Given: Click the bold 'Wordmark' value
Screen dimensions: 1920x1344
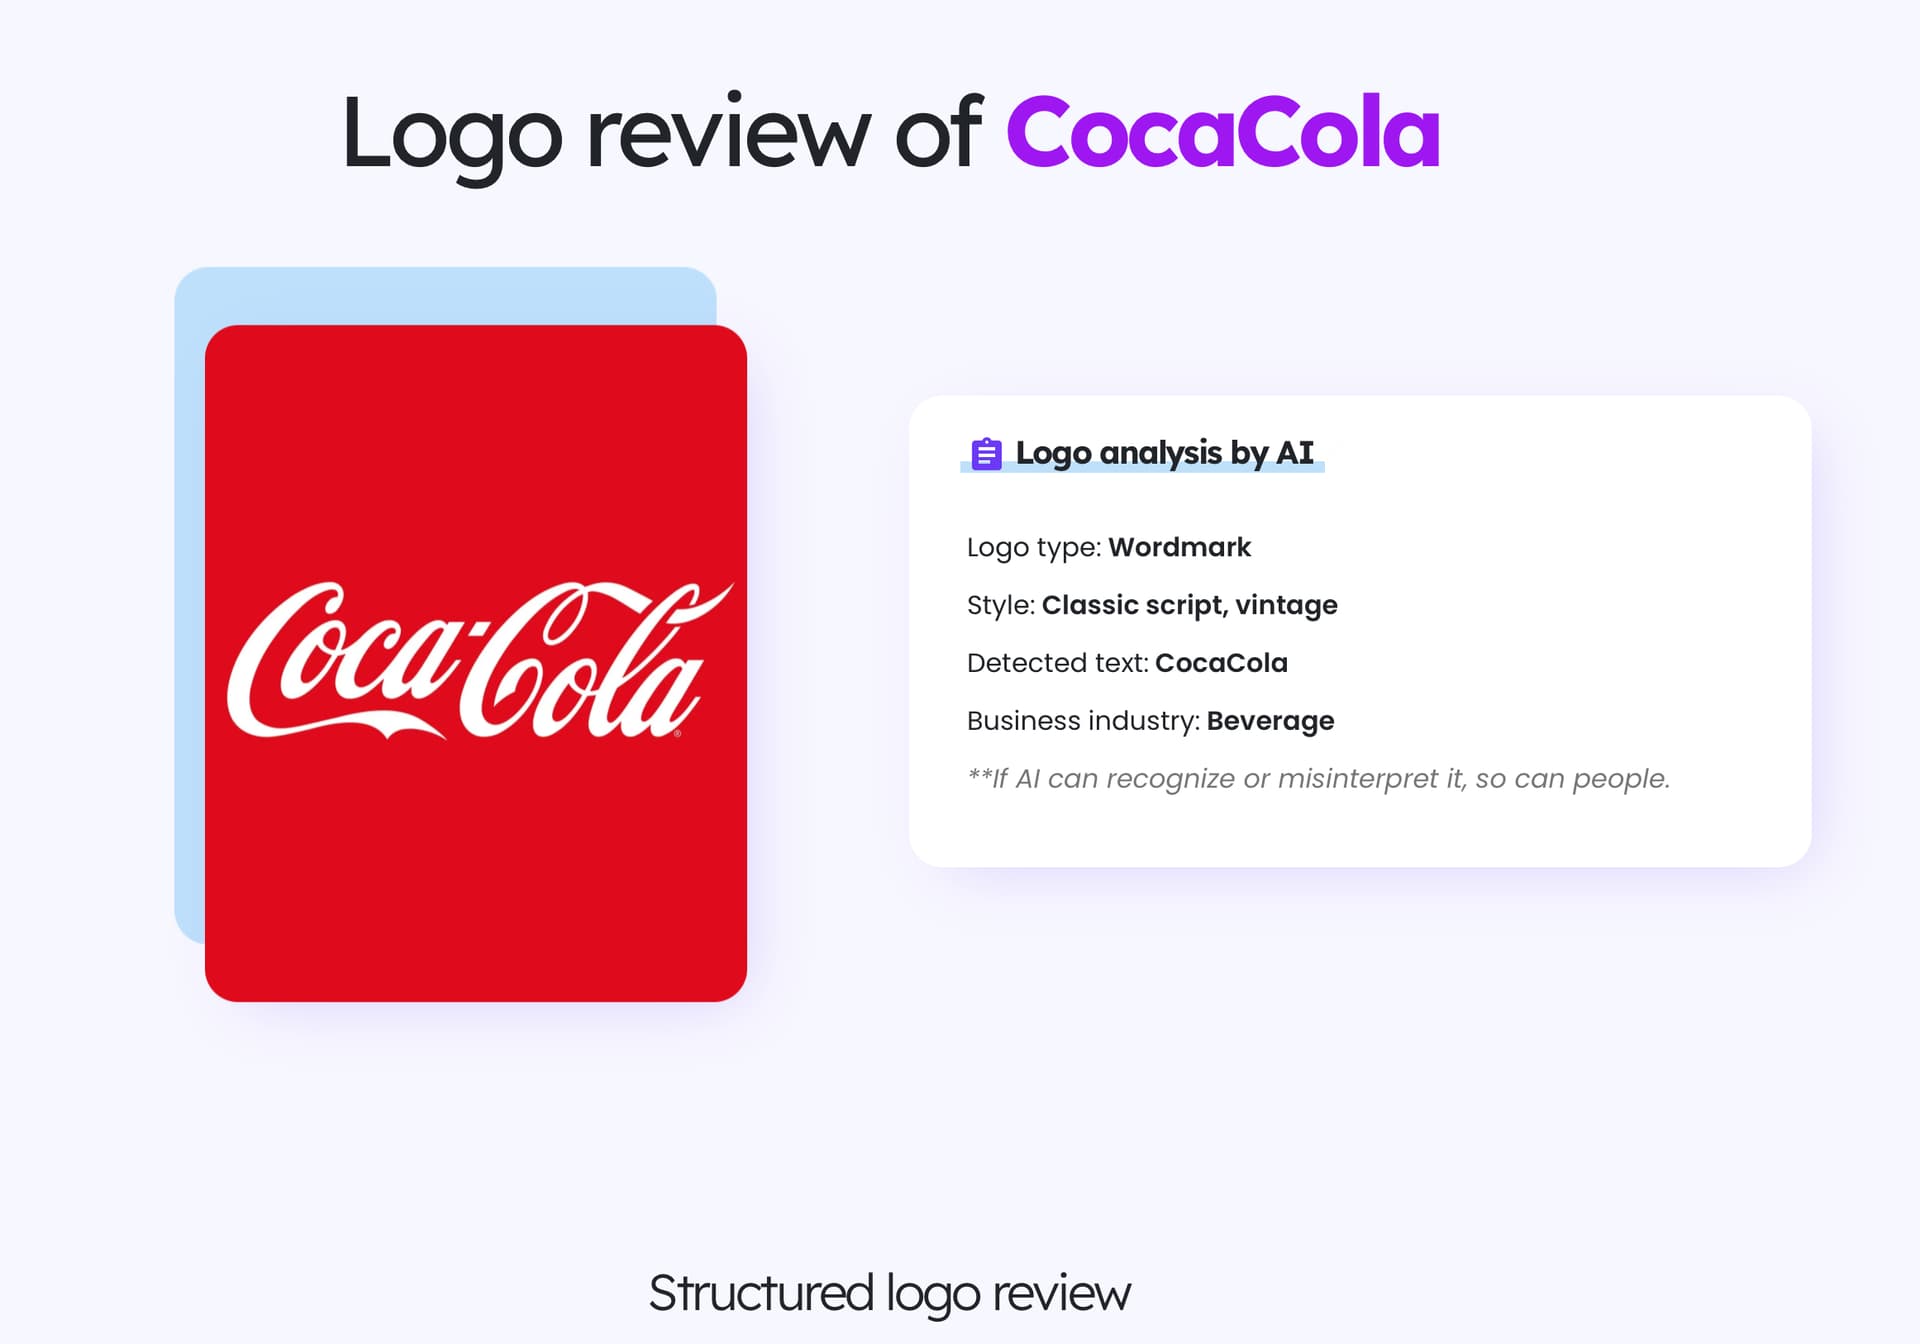Looking at the screenshot, I should pos(1179,547).
